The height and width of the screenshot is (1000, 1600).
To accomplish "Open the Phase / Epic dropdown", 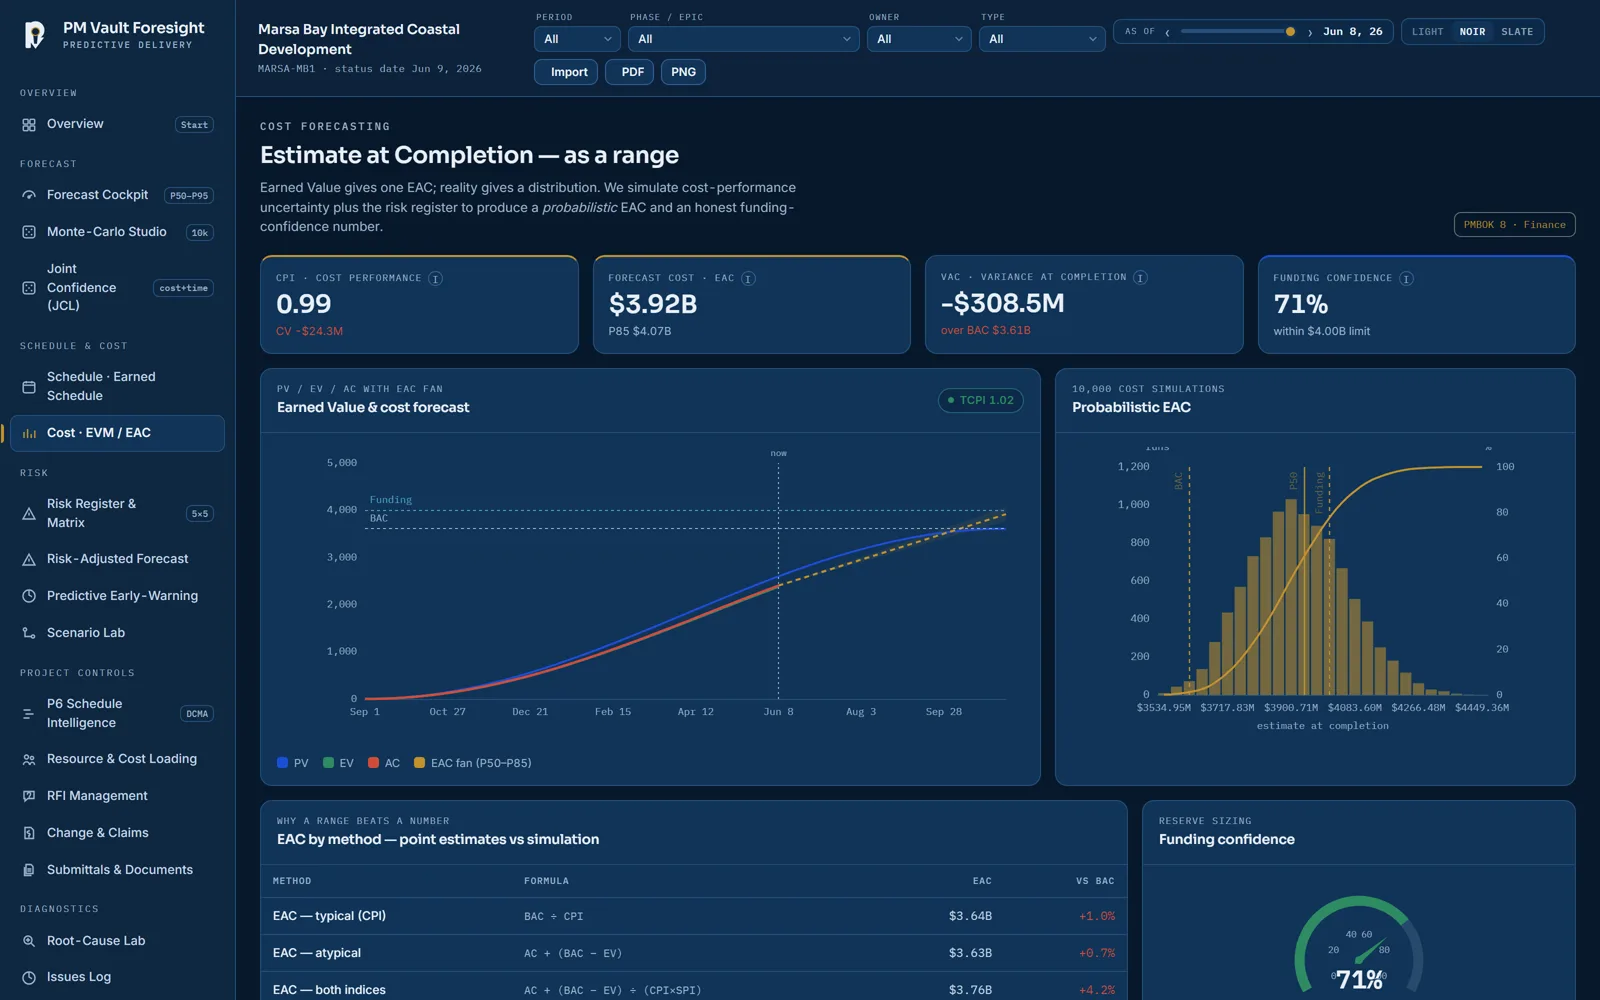I will [x=744, y=39].
